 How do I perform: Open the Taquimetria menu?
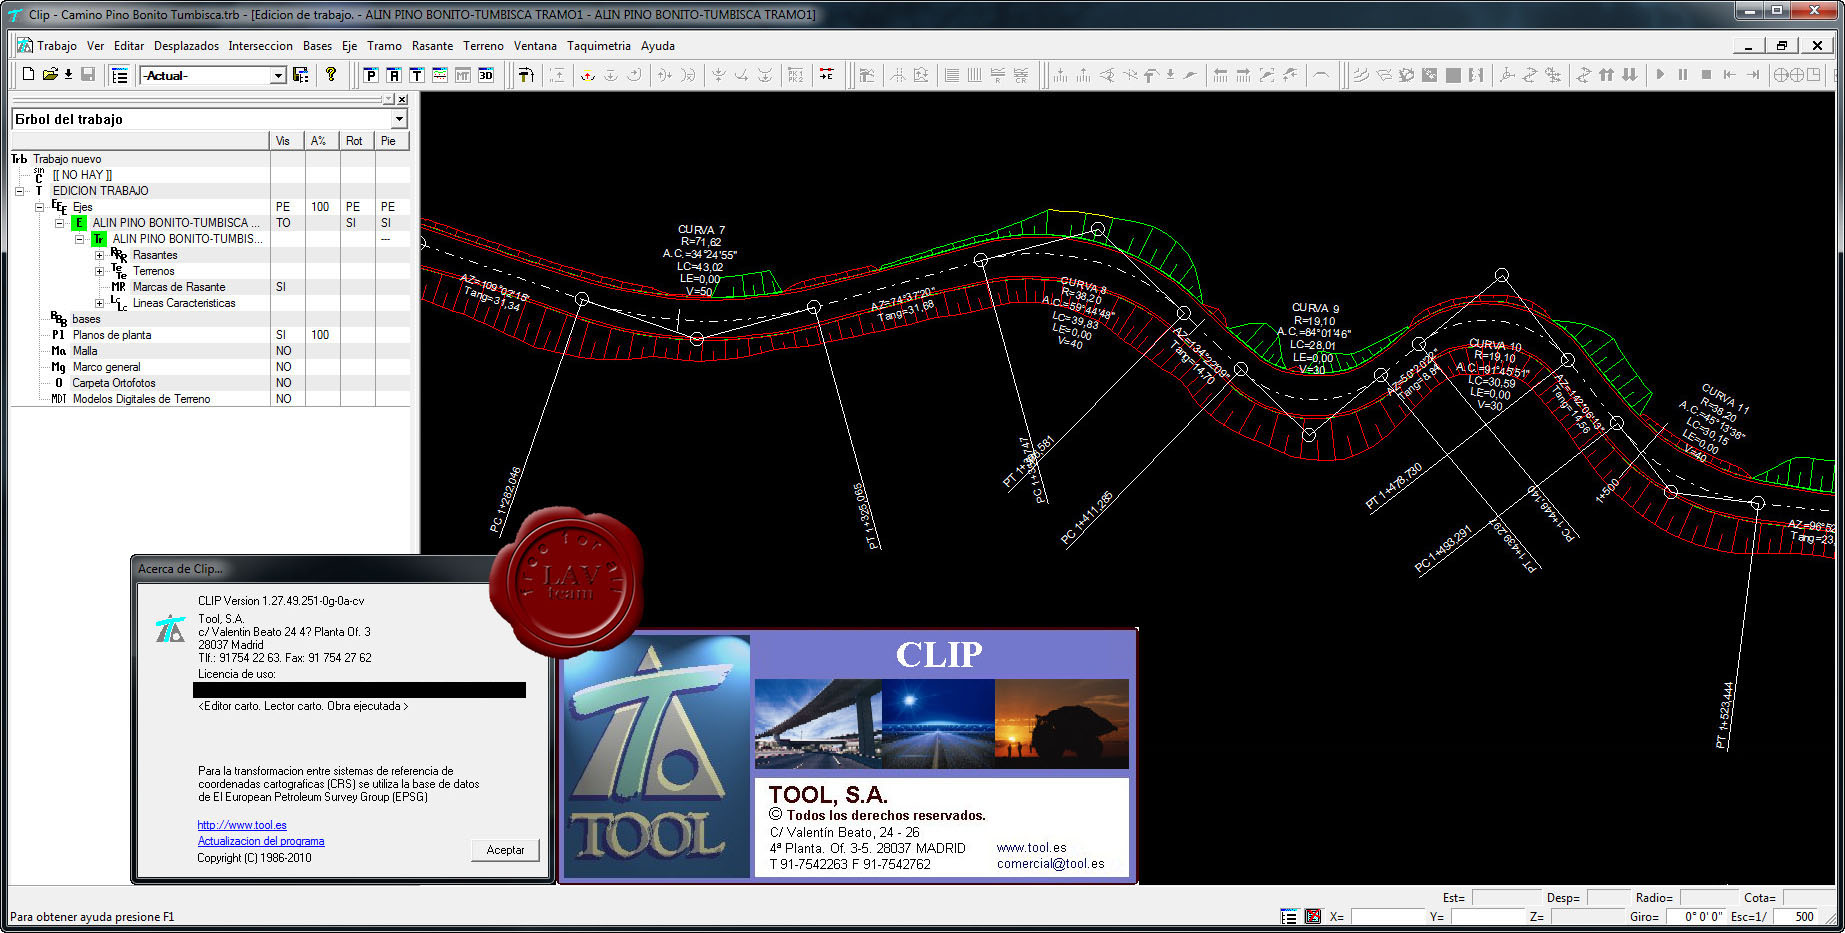click(x=598, y=46)
